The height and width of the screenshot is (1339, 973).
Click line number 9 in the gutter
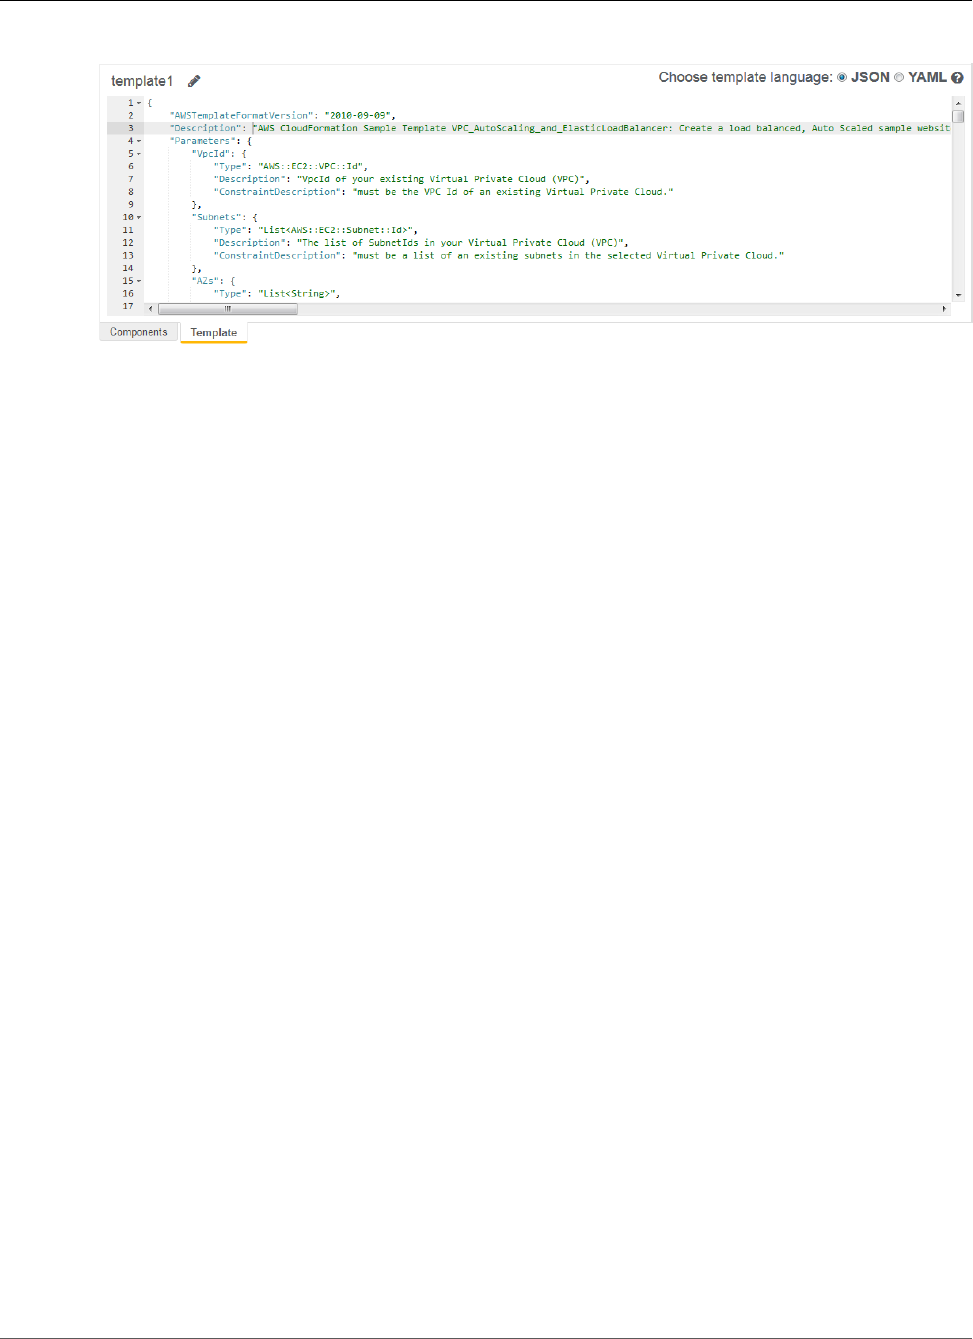tap(130, 205)
